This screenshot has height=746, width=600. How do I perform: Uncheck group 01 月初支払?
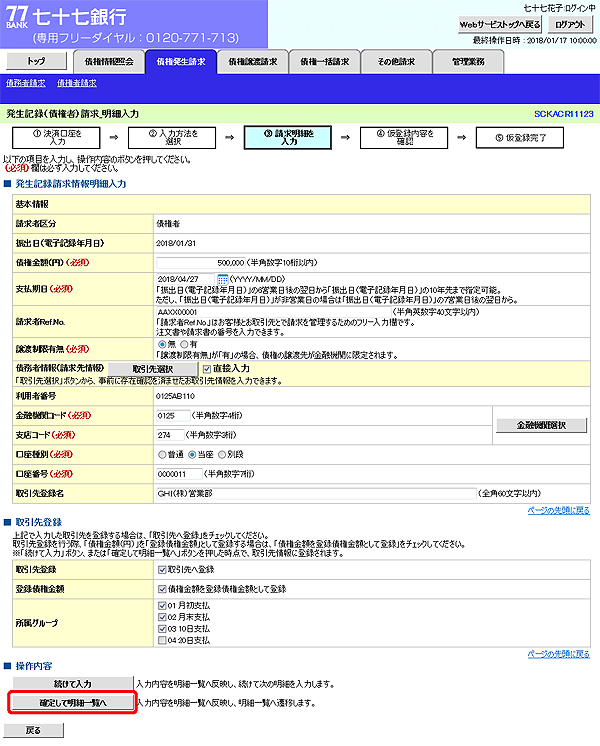[x=162, y=606]
